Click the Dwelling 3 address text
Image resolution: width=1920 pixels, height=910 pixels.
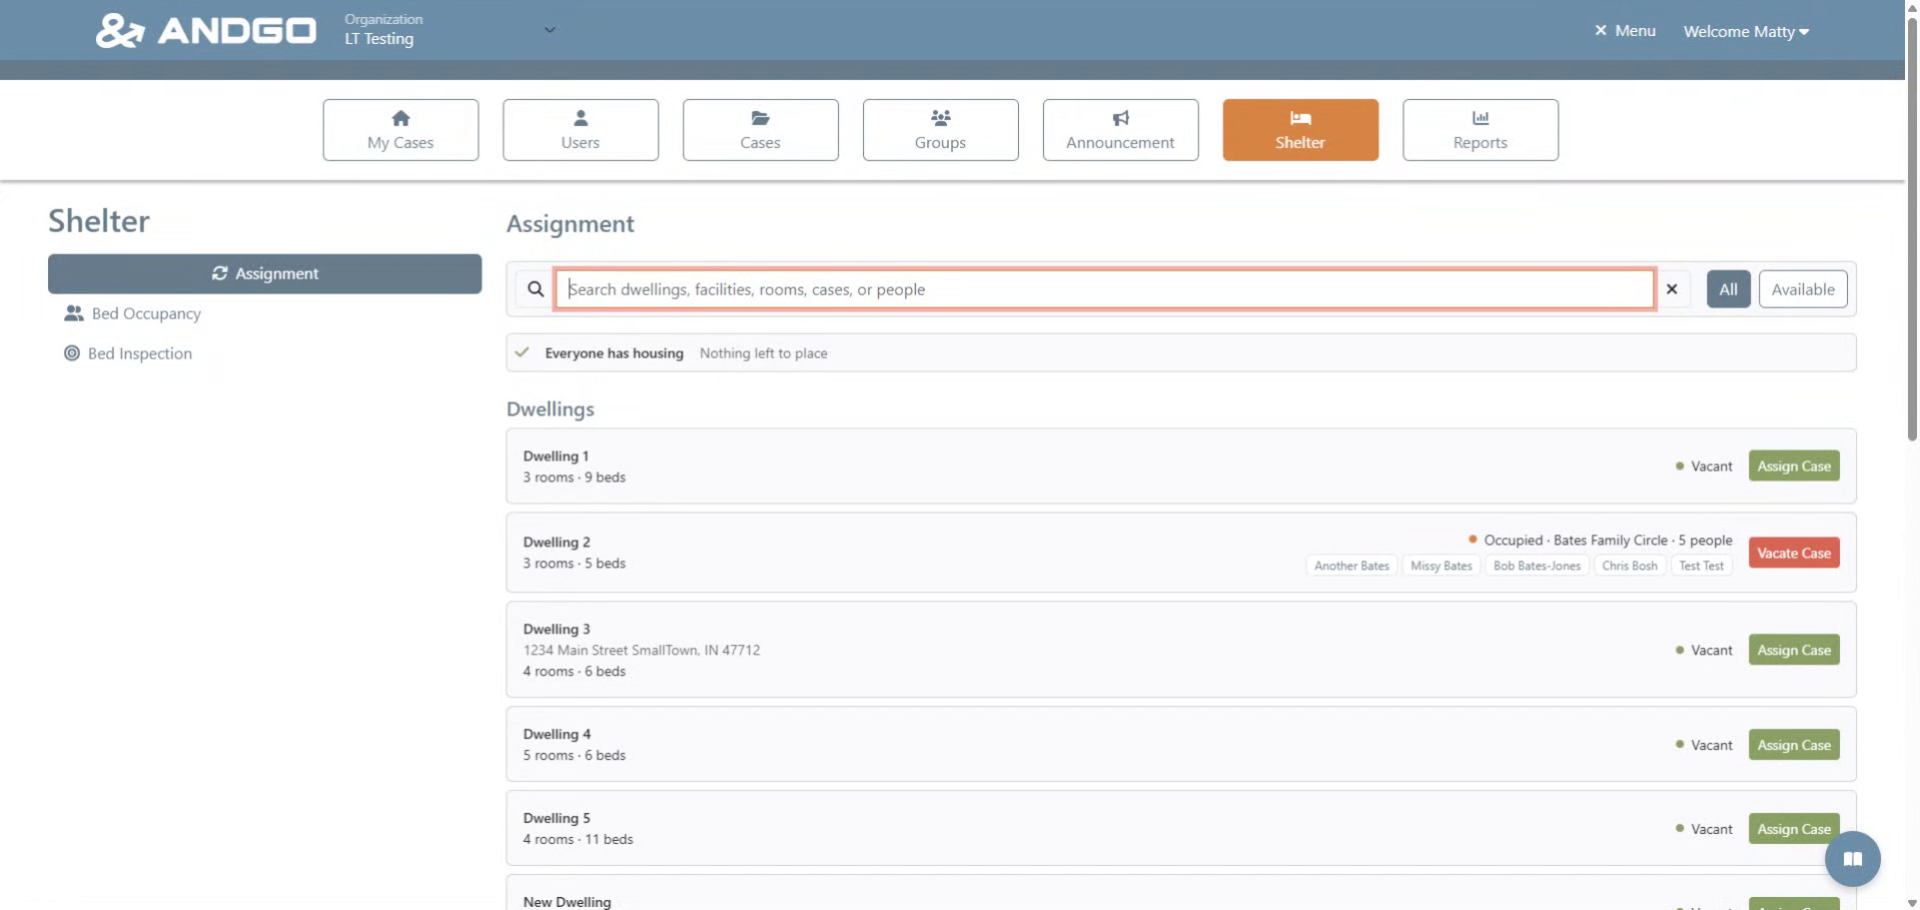click(x=642, y=650)
